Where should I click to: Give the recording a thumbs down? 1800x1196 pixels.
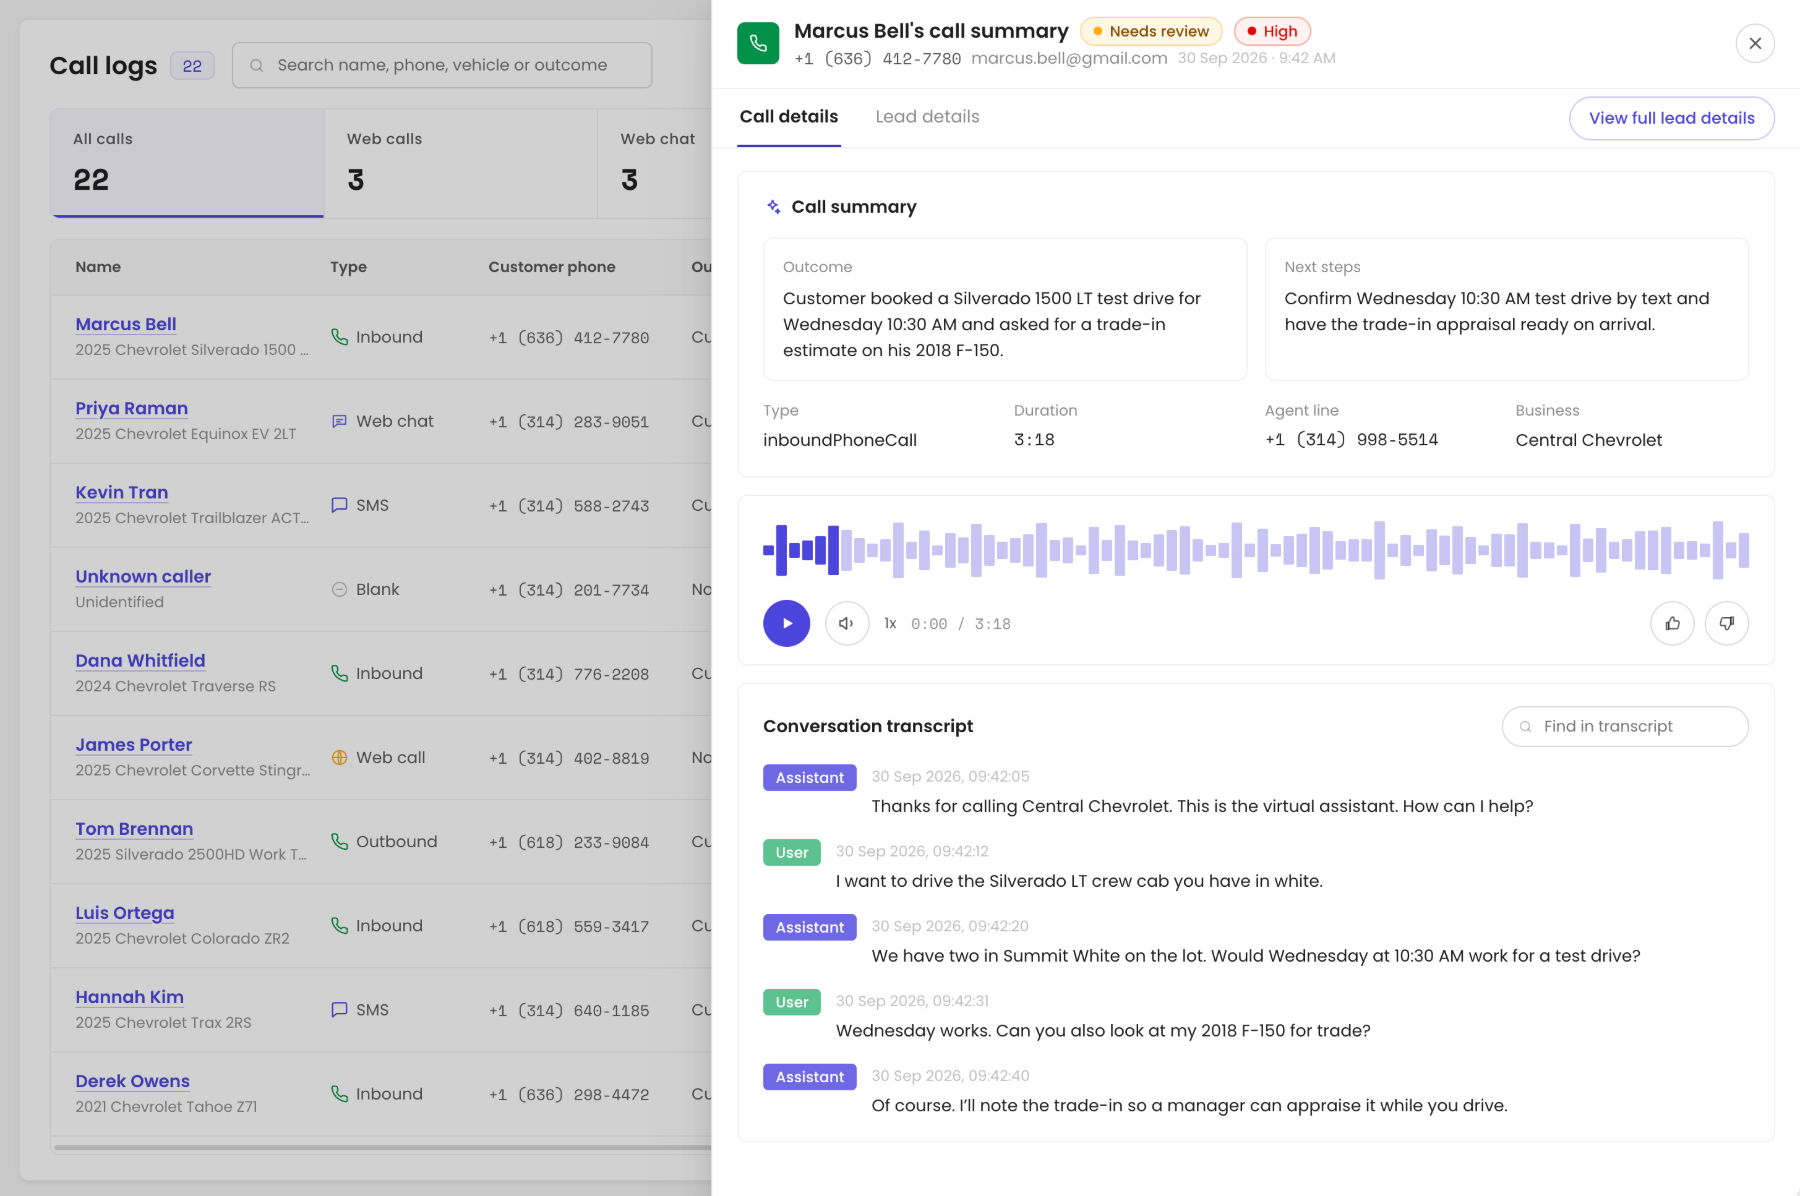1726,623
